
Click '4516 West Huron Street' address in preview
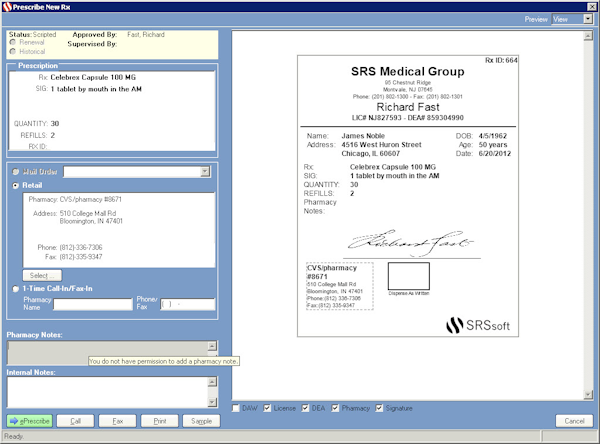(382, 145)
